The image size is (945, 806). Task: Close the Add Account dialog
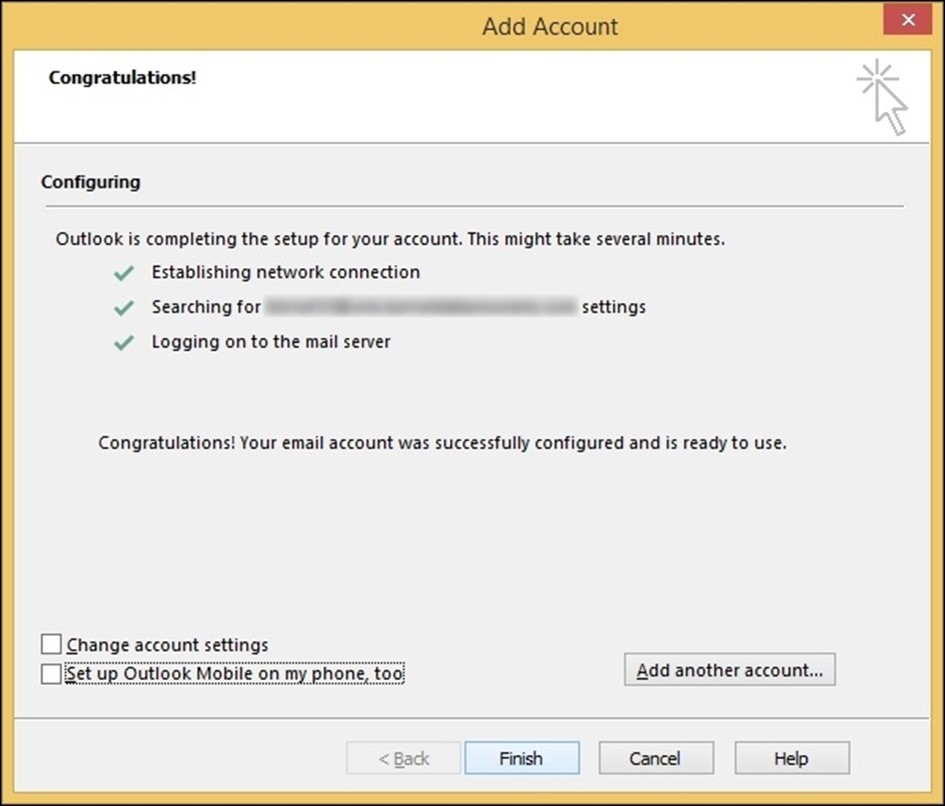click(x=908, y=20)
